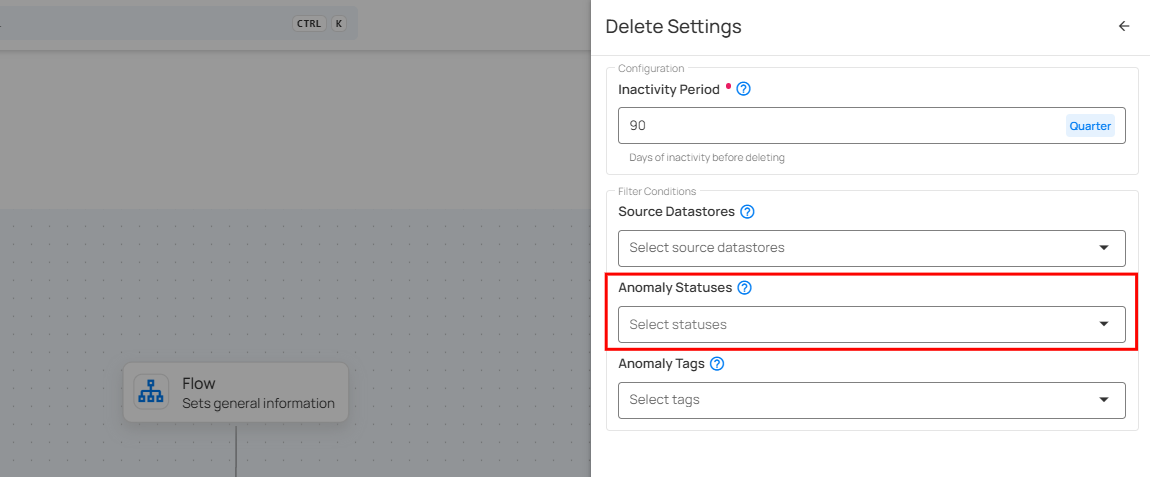1150x477 pixels.
Task: Click the search bar at the top
Action: 150,23
